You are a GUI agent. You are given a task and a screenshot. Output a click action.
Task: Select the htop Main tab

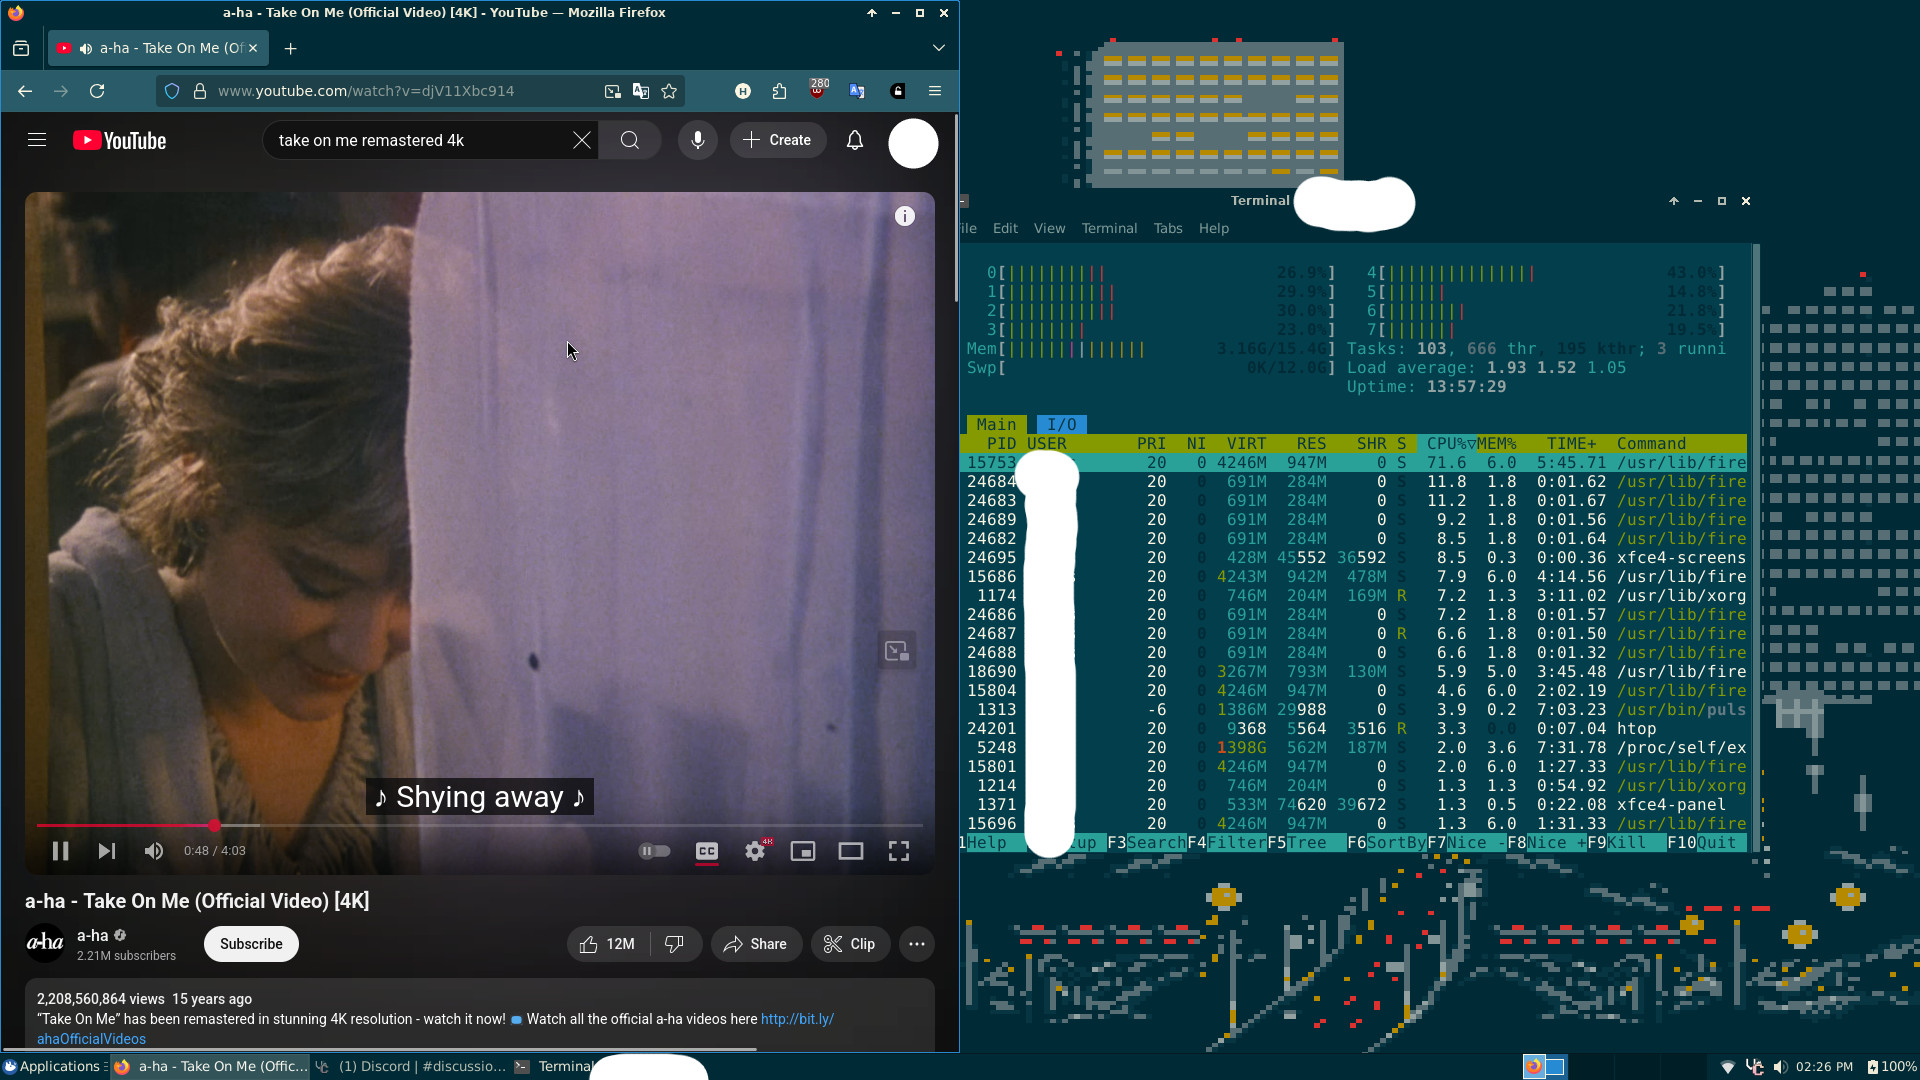996,424
